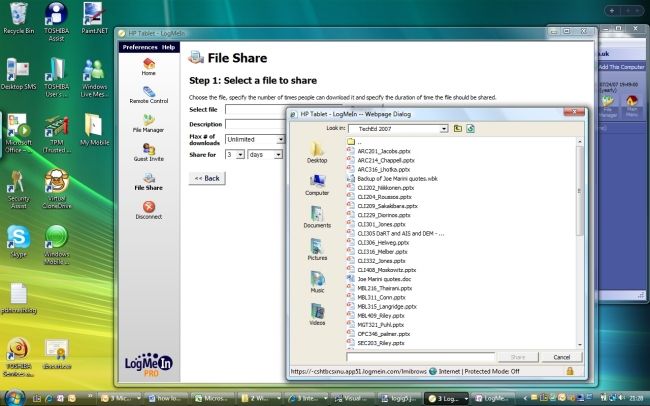Open Remote Control in the sidebar
The image size is (650, 406).
click(x=148, y=95)
